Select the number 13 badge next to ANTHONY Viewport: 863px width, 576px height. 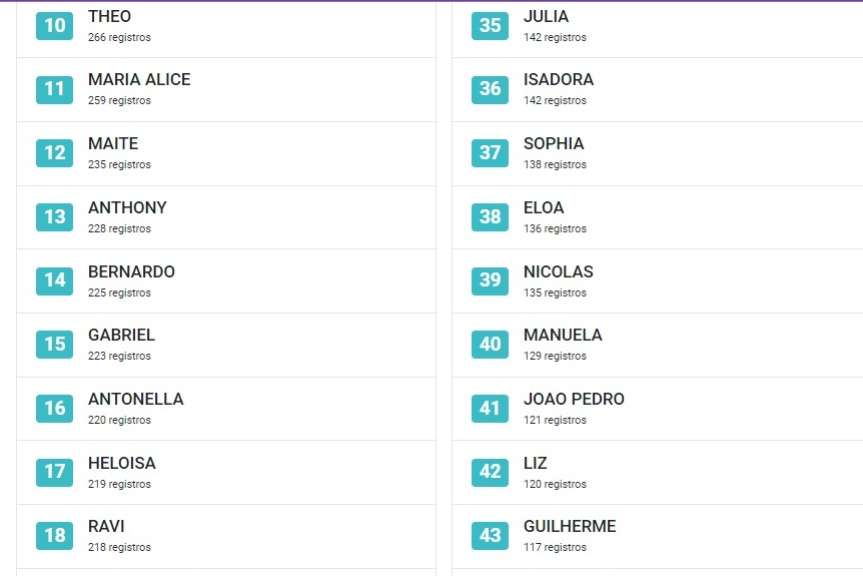tap(54, 216)
